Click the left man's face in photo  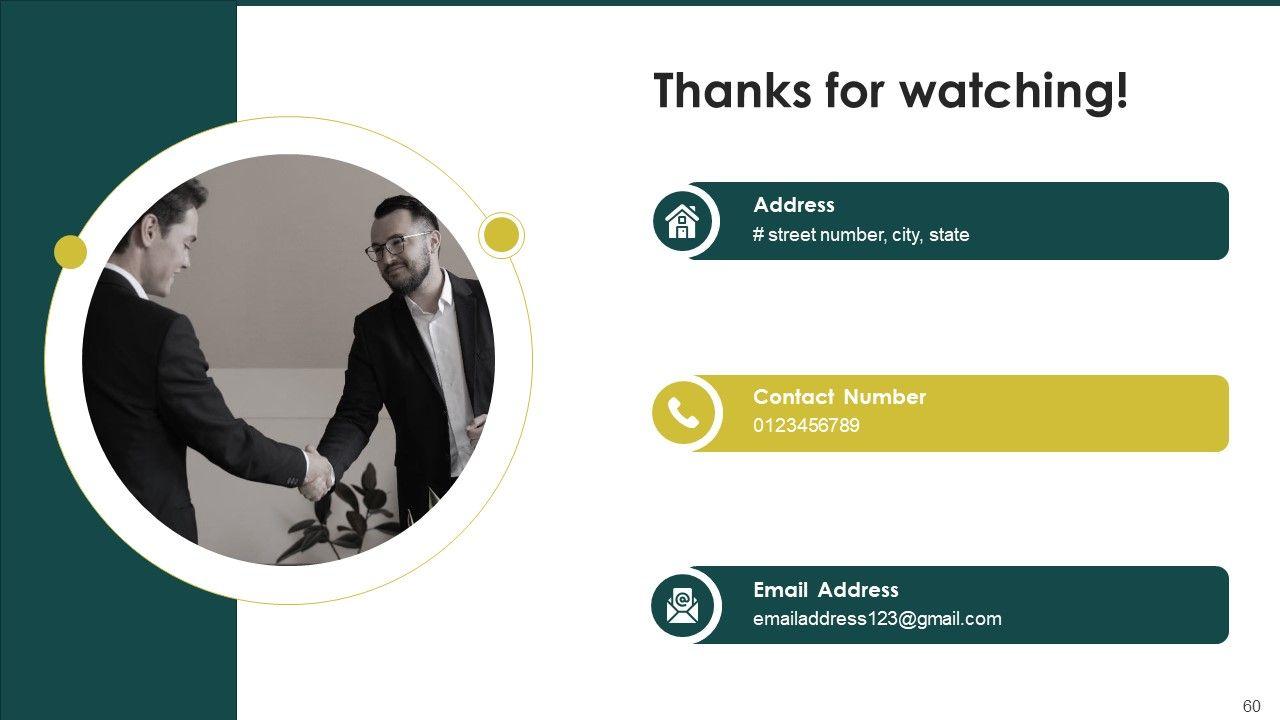pyautogui.click(x=175, y=238)
